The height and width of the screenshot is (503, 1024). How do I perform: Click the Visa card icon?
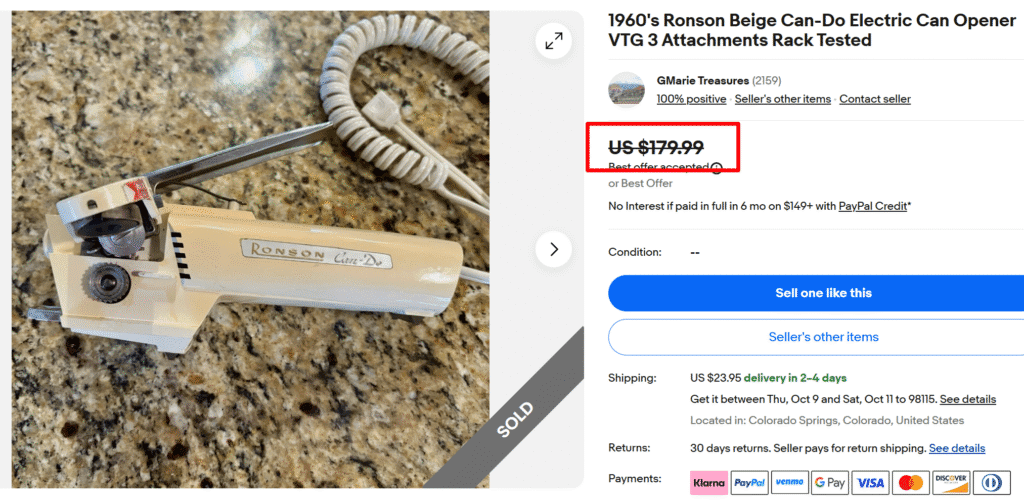click(870, 483)
